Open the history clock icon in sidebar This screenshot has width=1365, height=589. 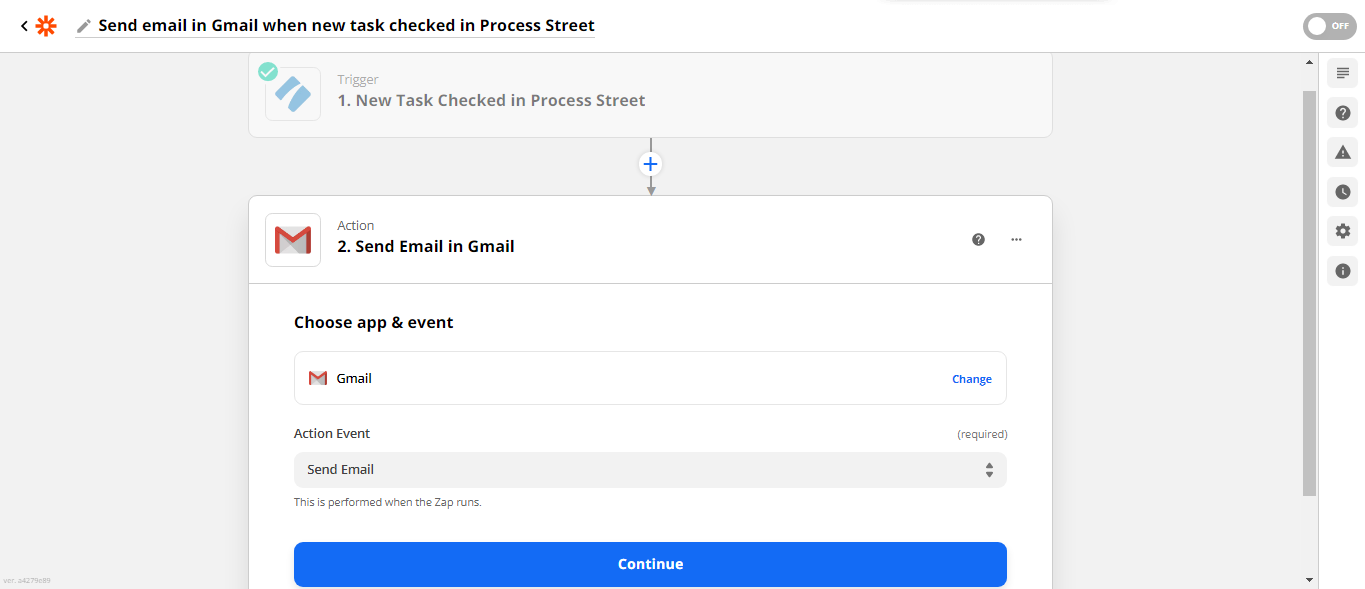click(1342, 192)
